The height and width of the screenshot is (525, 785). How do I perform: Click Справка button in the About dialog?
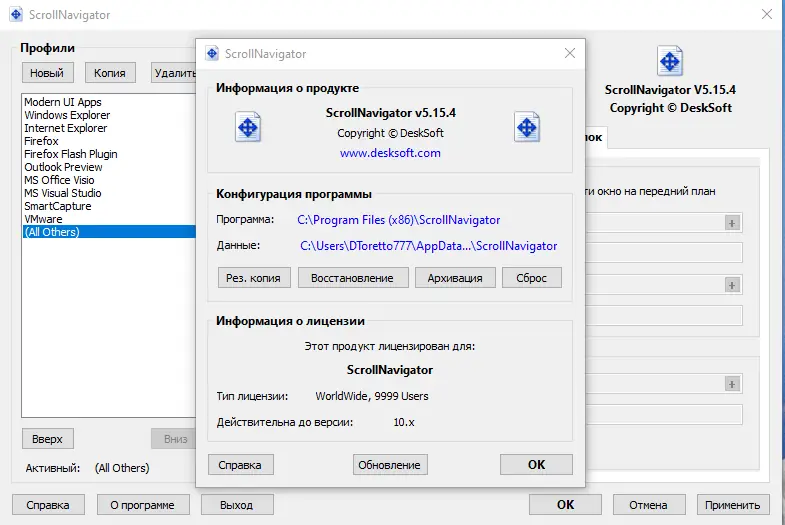(x=241, y=465)
